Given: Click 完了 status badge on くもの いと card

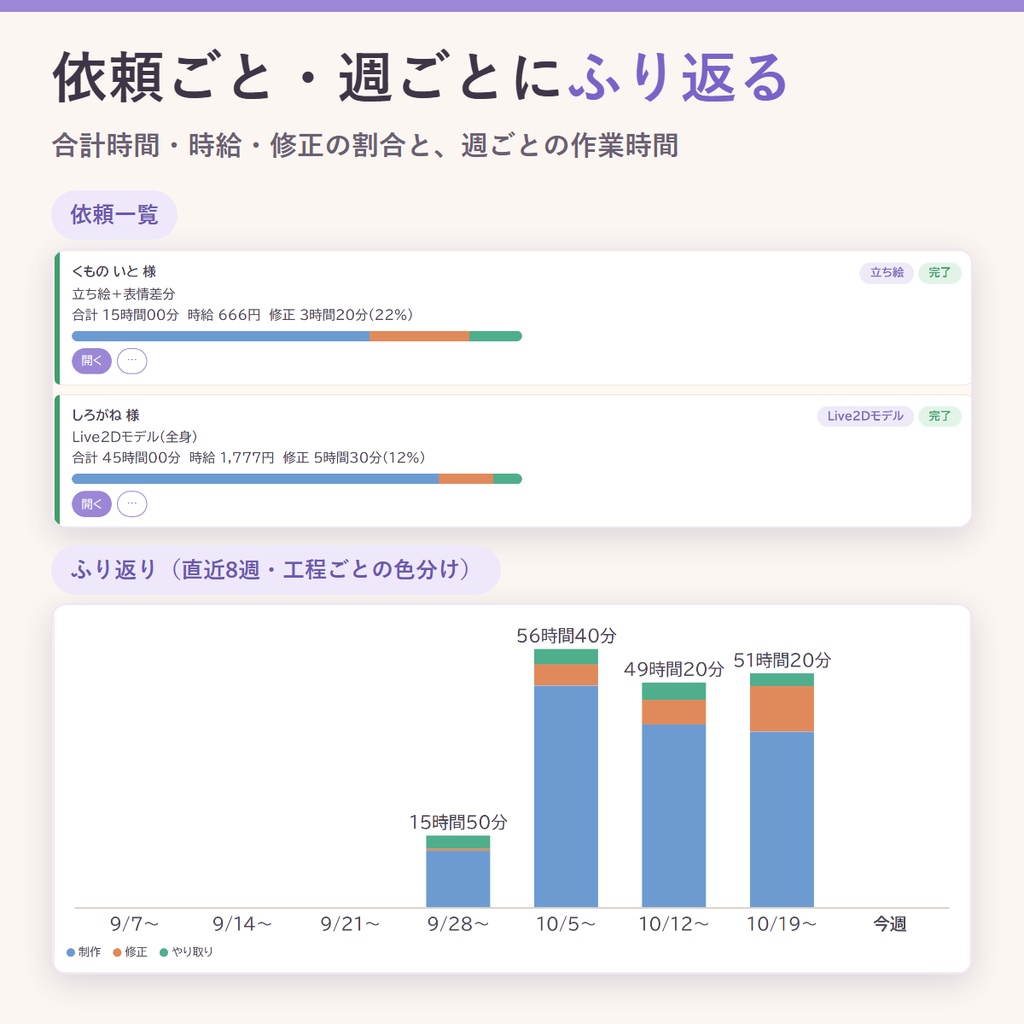Looking at the screenshot, I should click(x=939, y=272).
